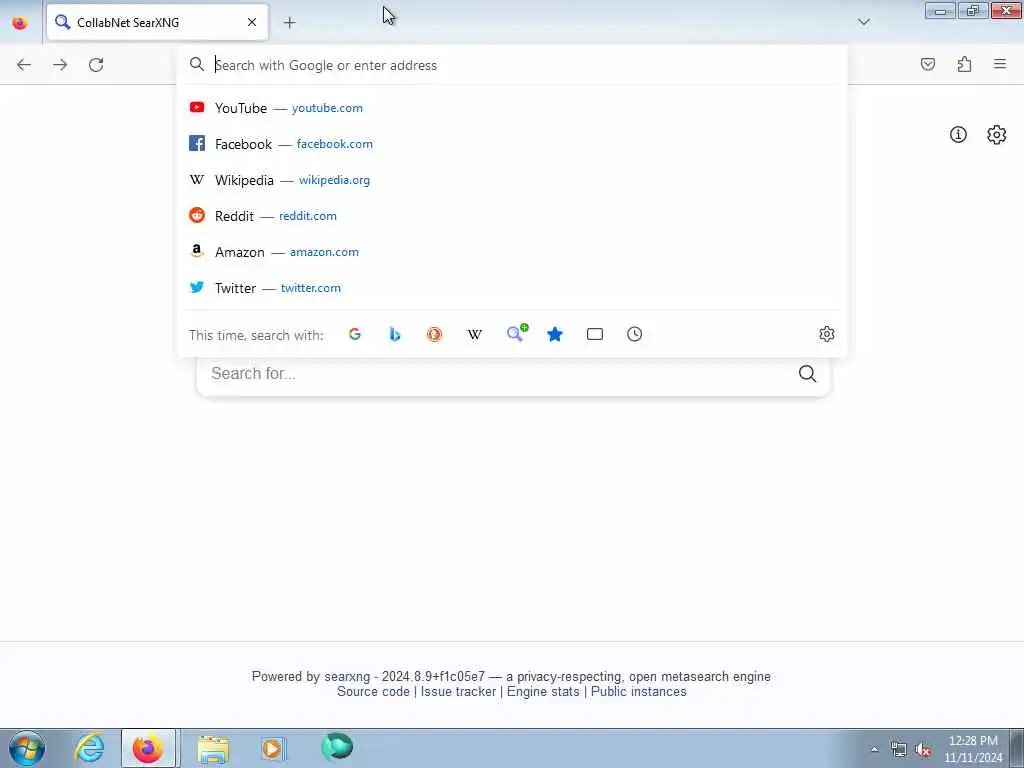Click the Search for... input field

tap(493, 374)
